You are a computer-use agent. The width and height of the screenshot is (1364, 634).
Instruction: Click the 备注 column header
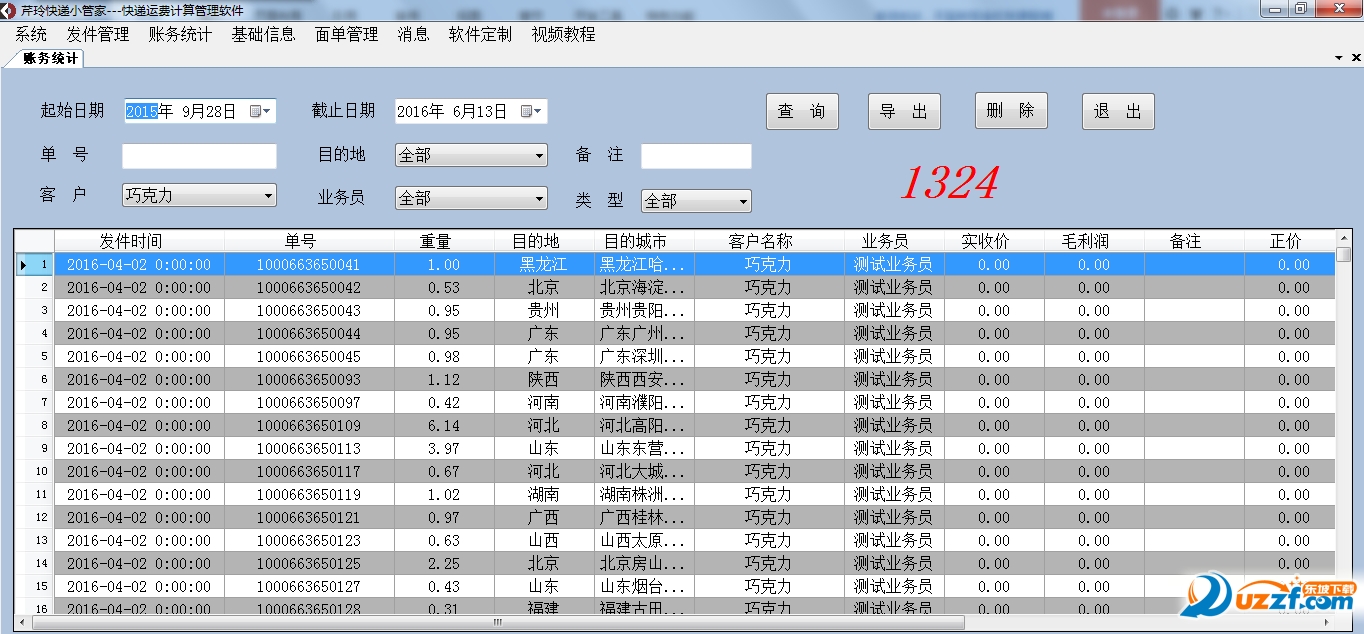pyautogui.click(x=1194, y=241)
